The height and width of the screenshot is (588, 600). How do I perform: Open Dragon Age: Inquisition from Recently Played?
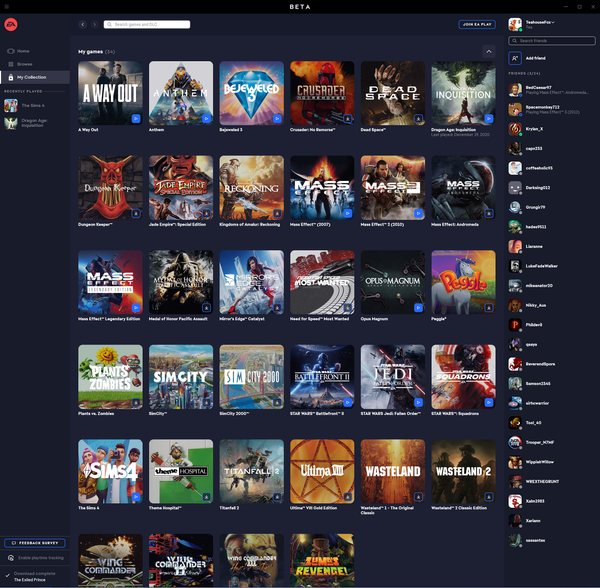(x=35, y=123)
